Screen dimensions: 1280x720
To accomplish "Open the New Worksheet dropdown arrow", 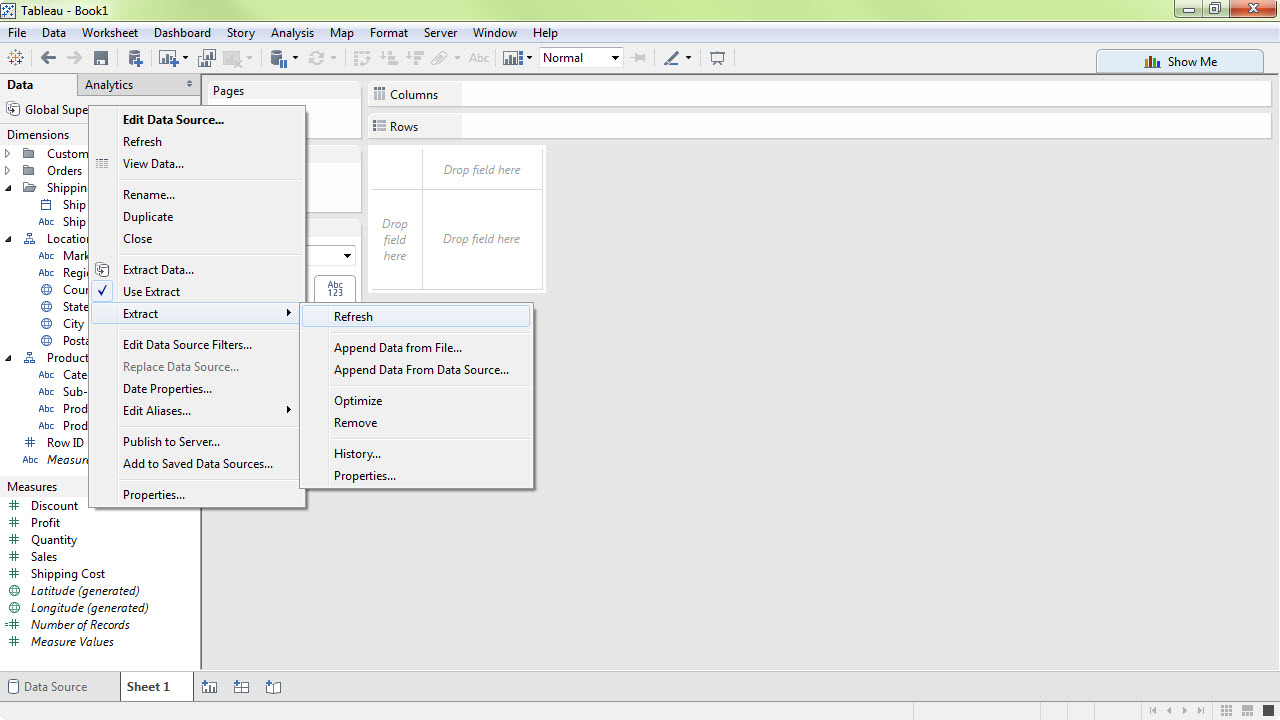I will [x=185, y=58].
